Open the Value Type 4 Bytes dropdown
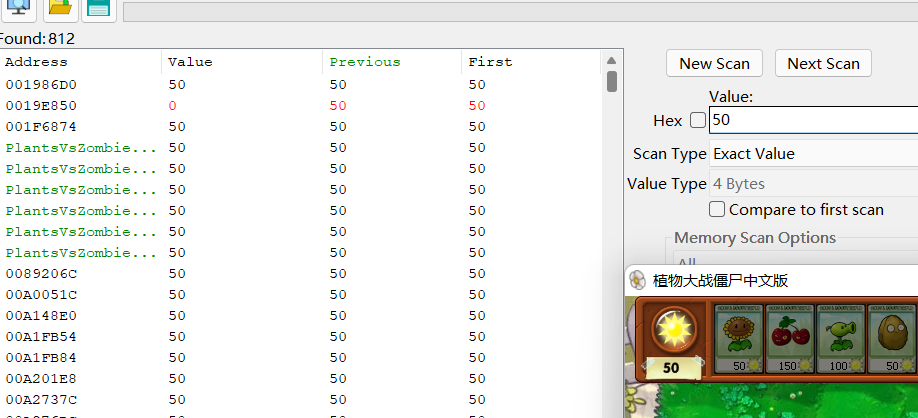Screen dimensions: 918x418 click(814, 184)
